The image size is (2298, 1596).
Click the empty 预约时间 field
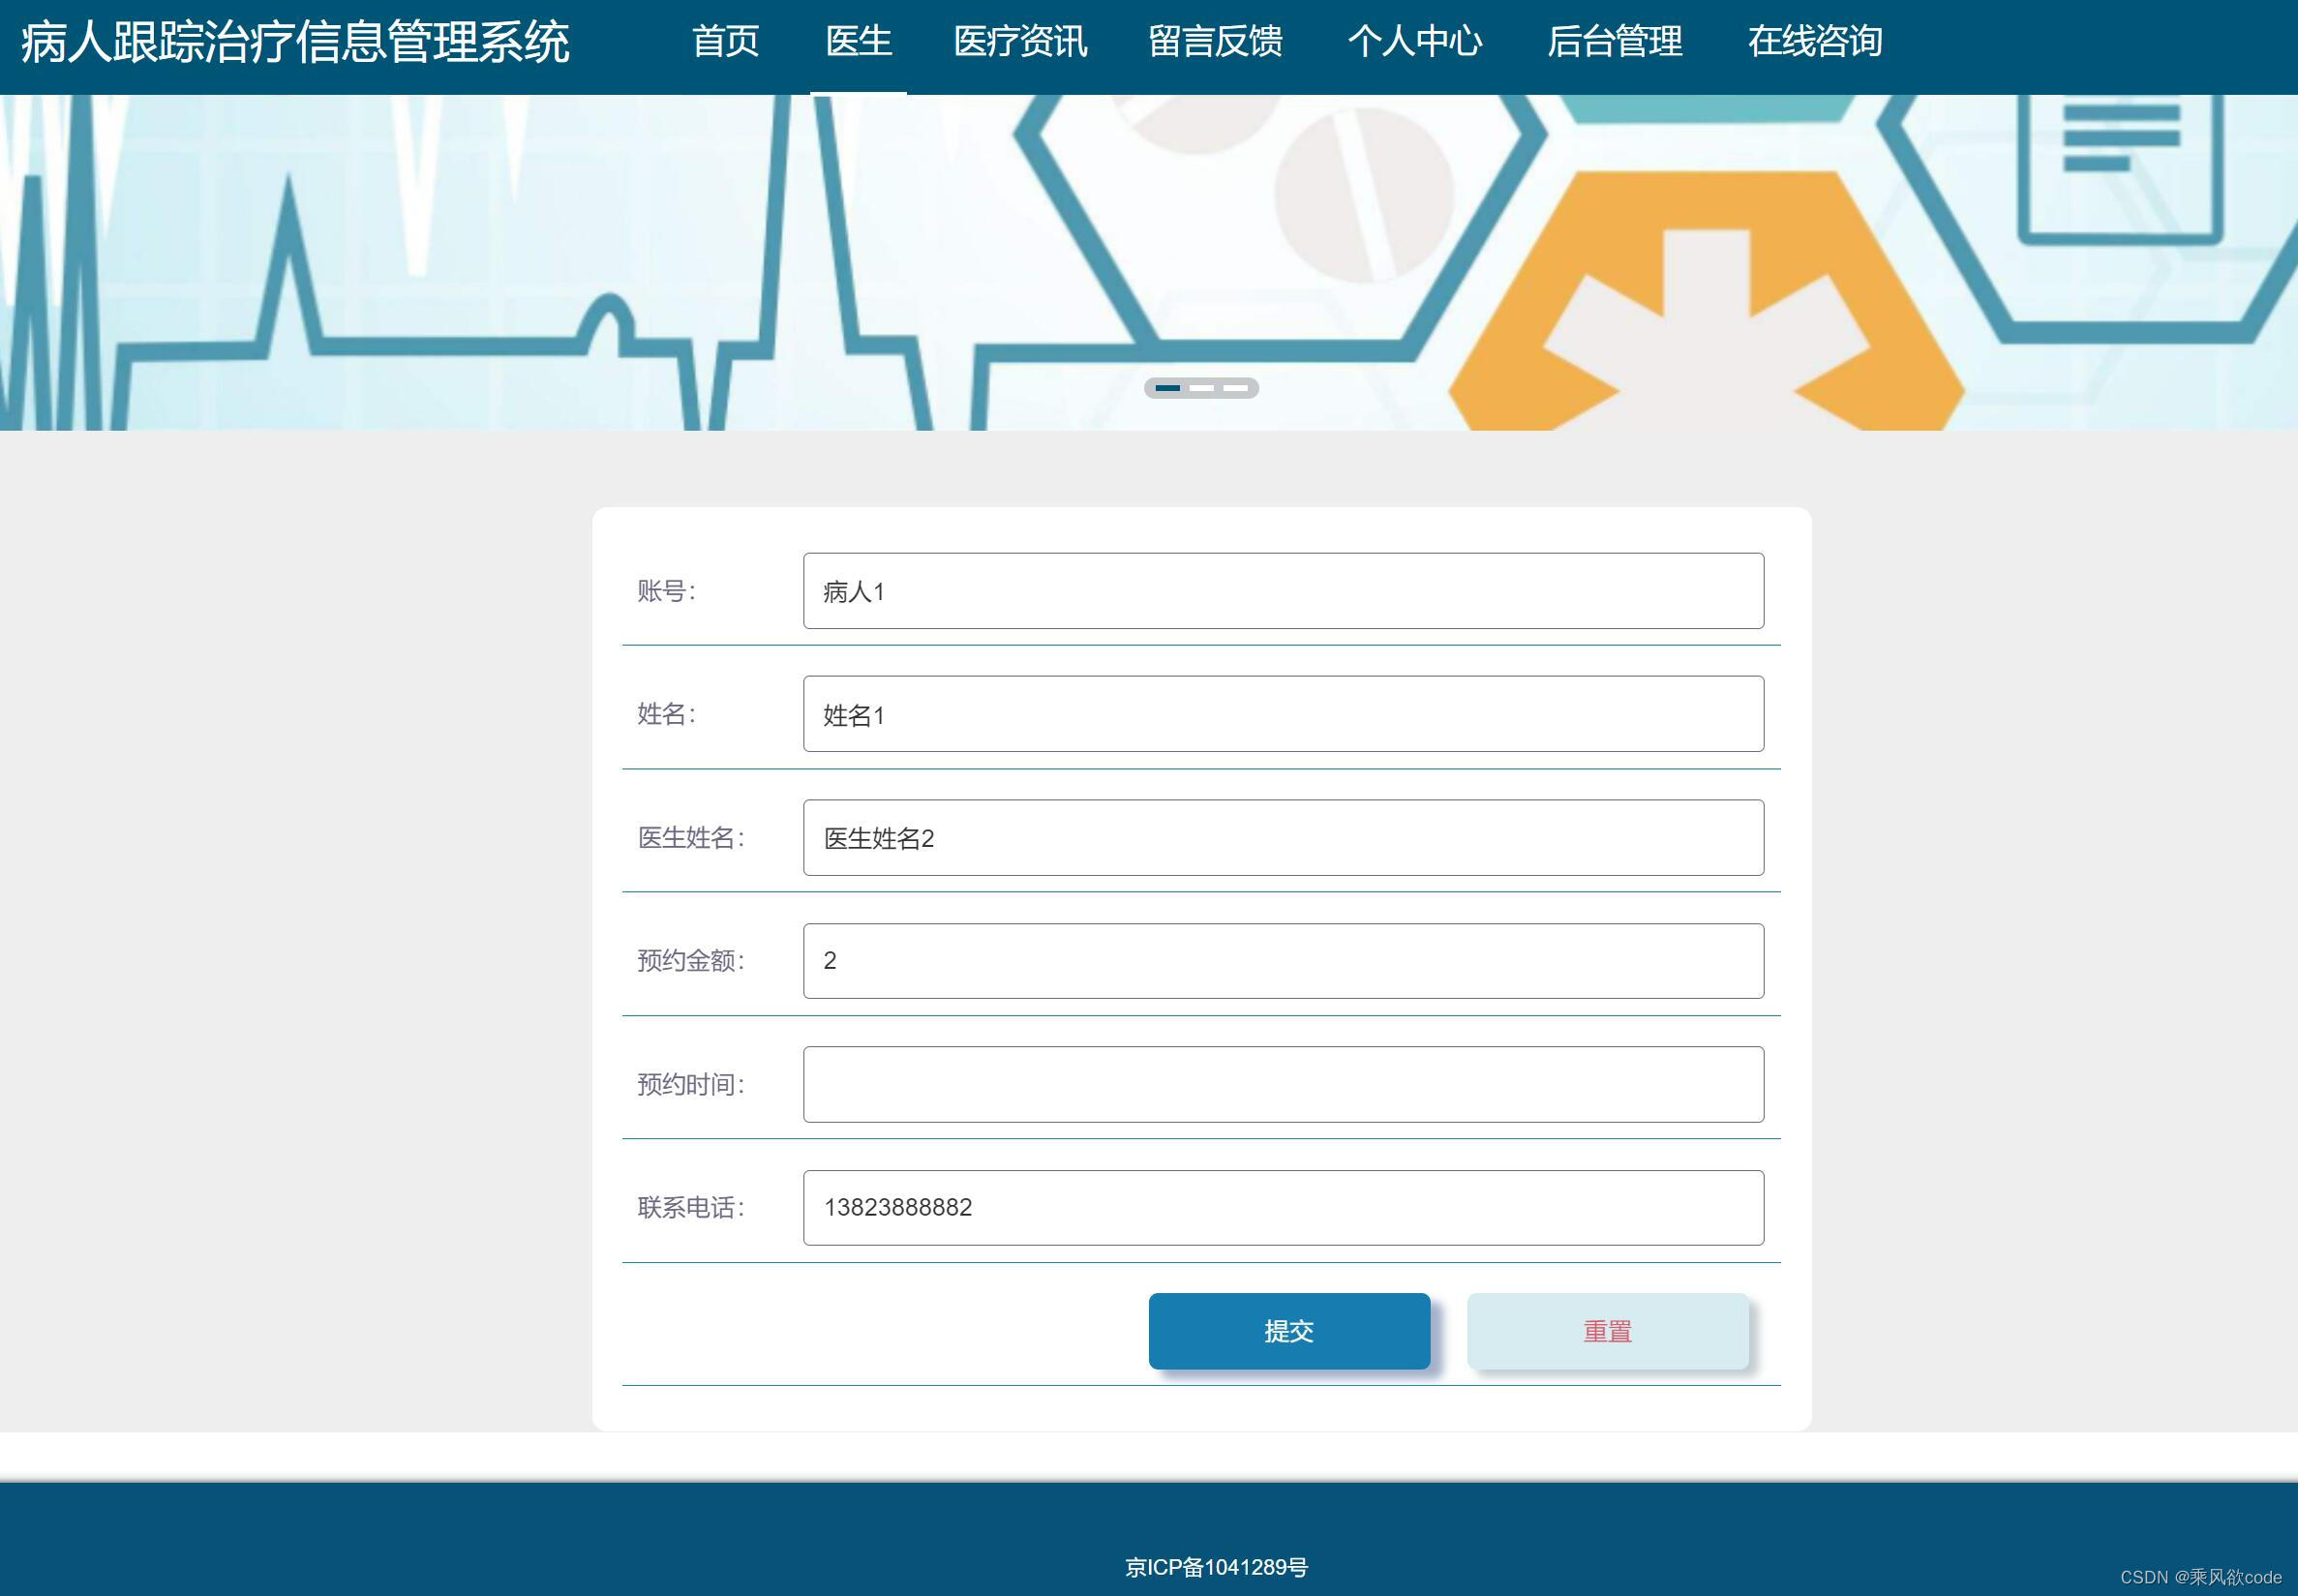1283,1084
